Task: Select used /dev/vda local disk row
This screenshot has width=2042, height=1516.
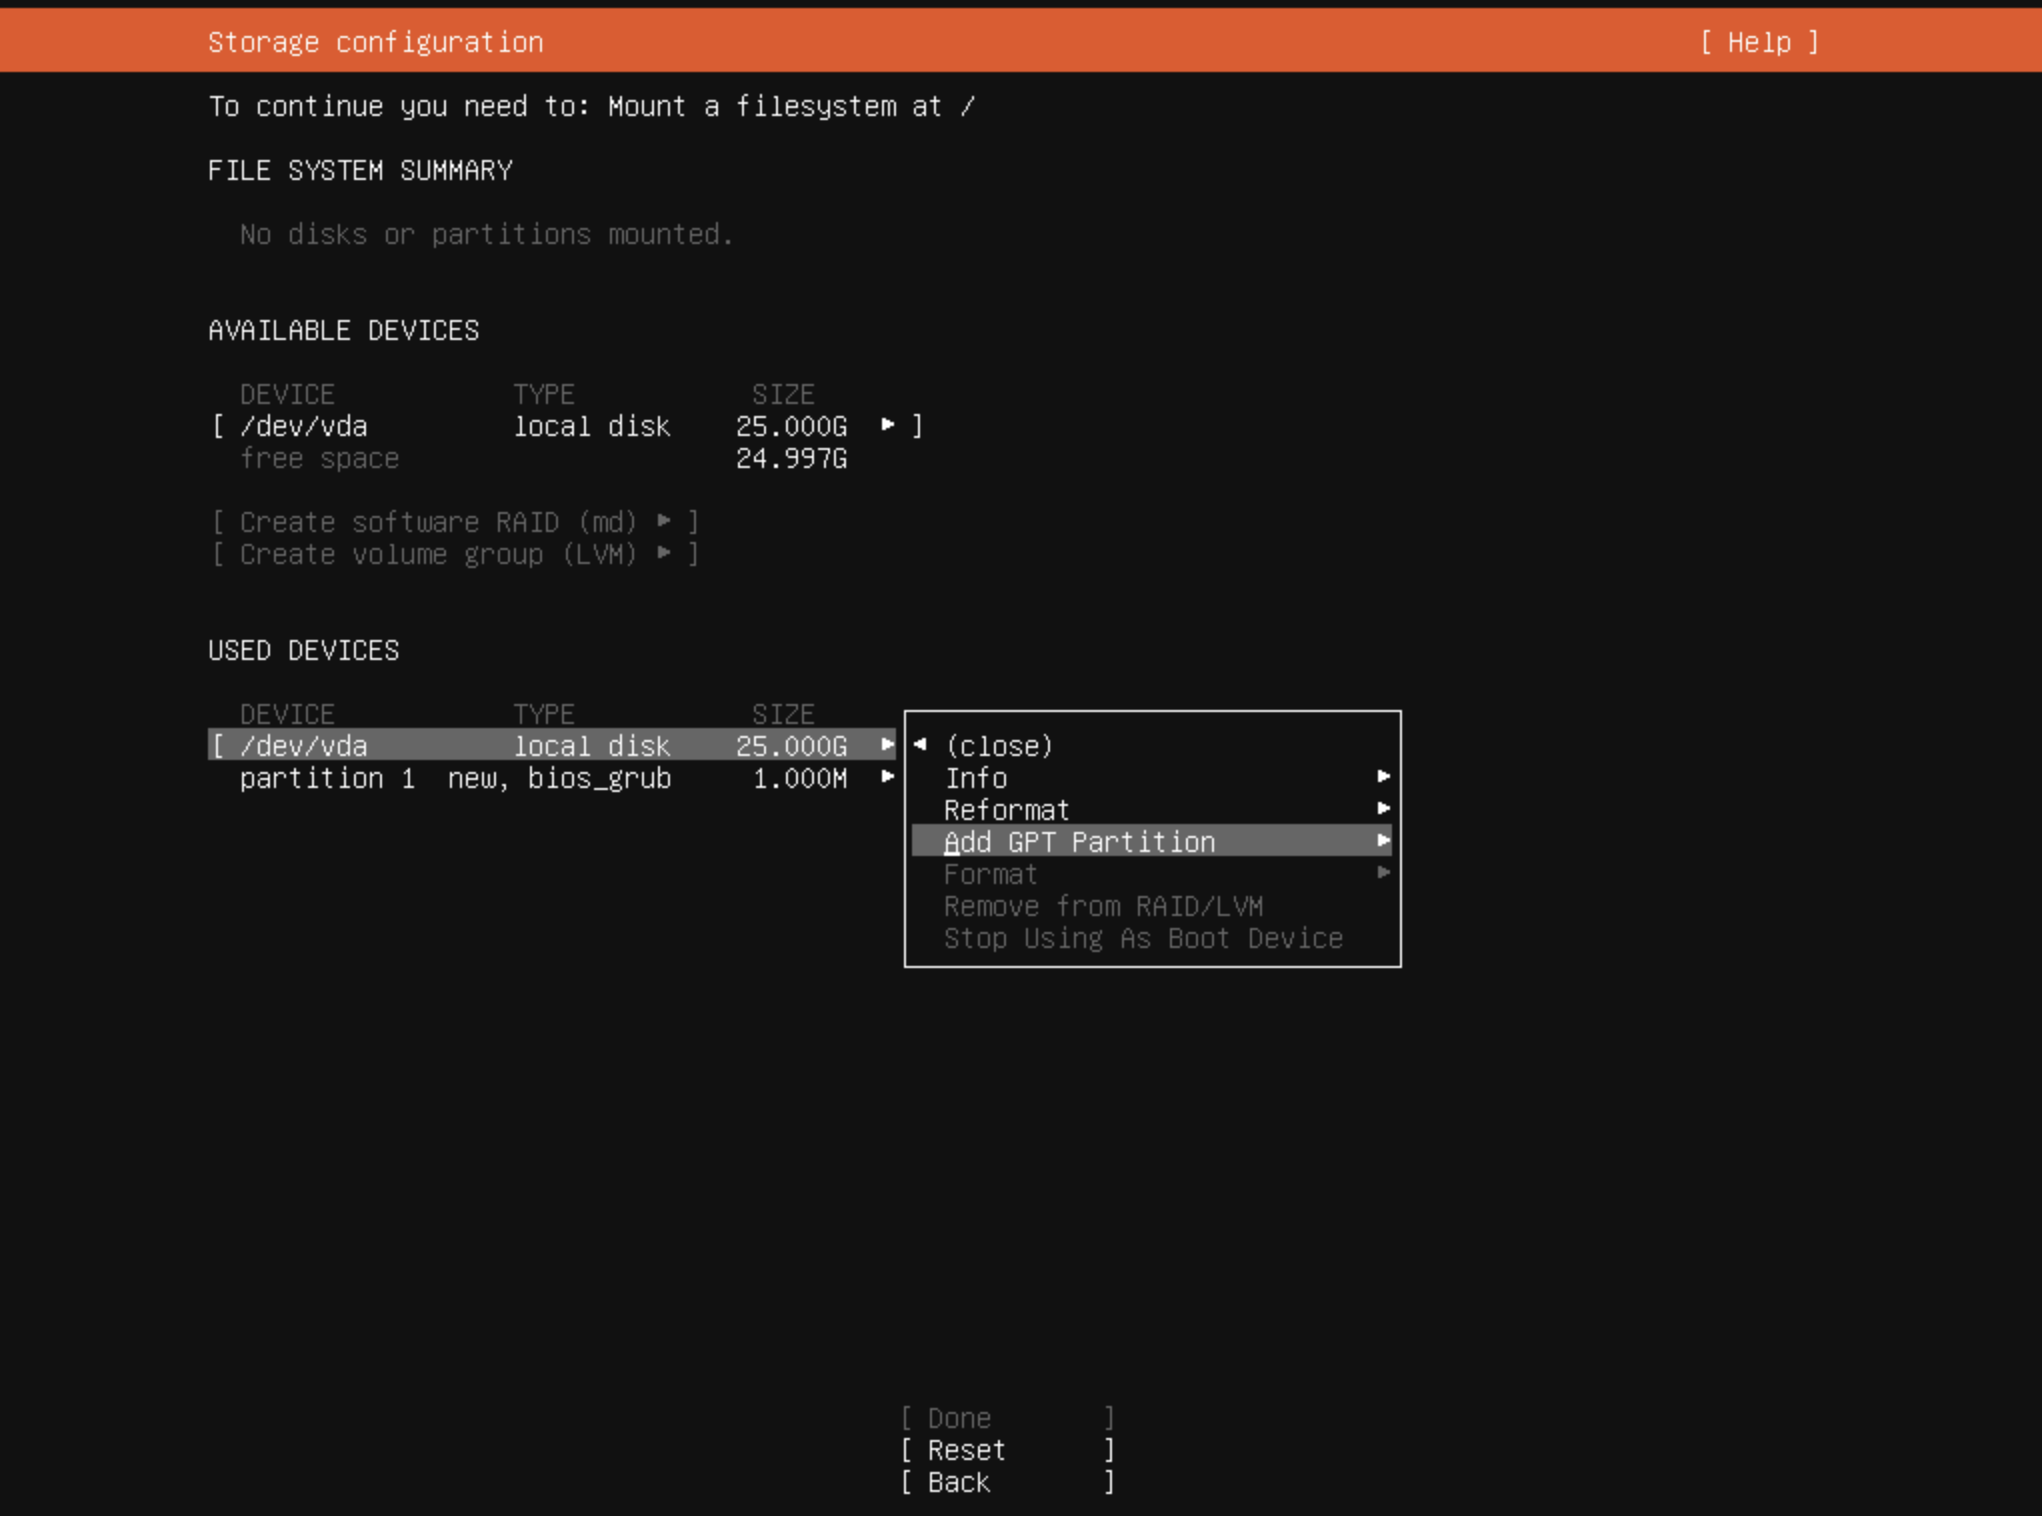Action: click(552, 746)
